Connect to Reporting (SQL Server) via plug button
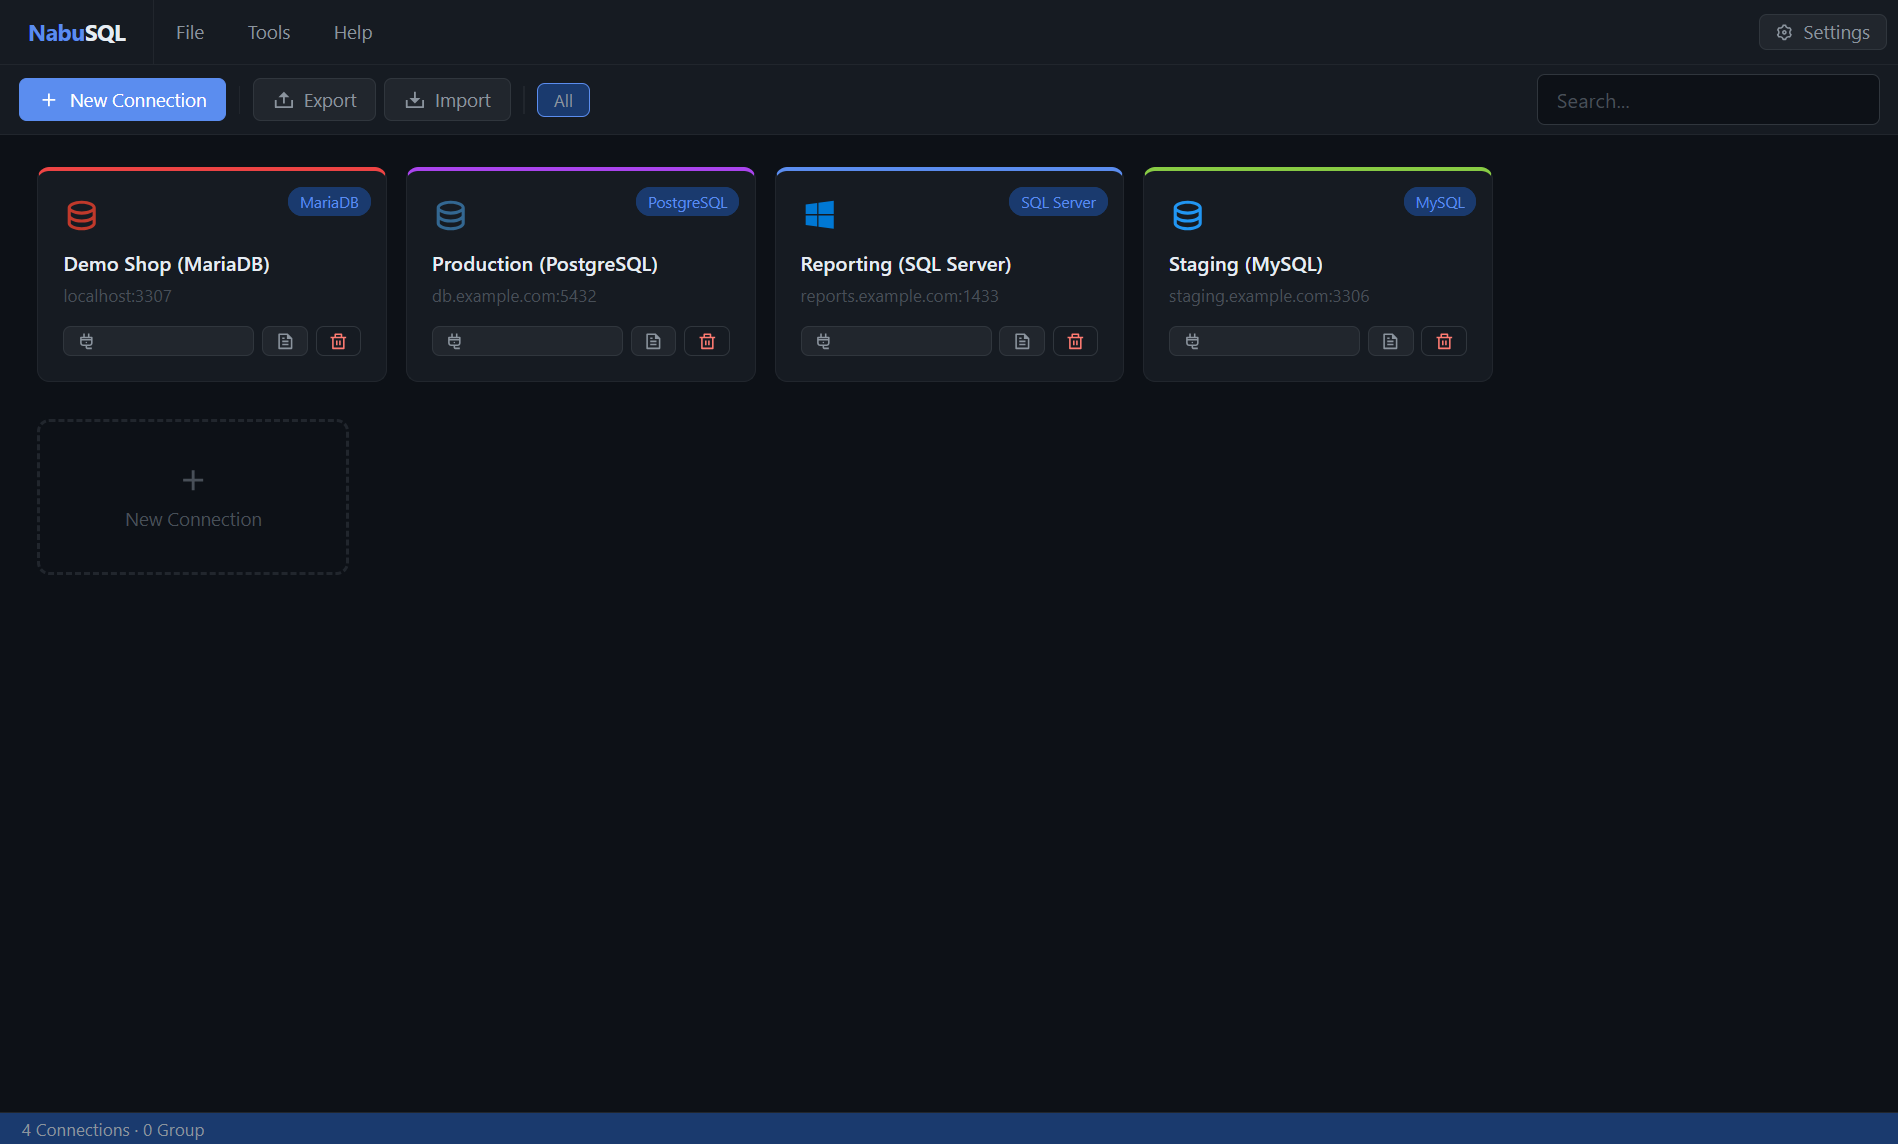 point(896,341)
